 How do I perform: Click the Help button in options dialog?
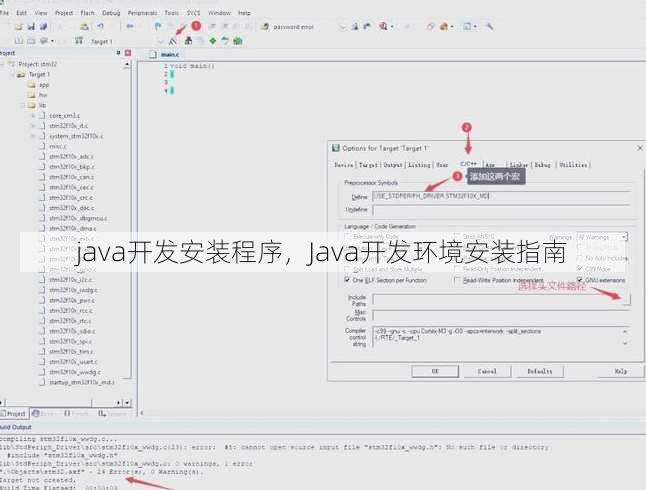tap(621, 371)
